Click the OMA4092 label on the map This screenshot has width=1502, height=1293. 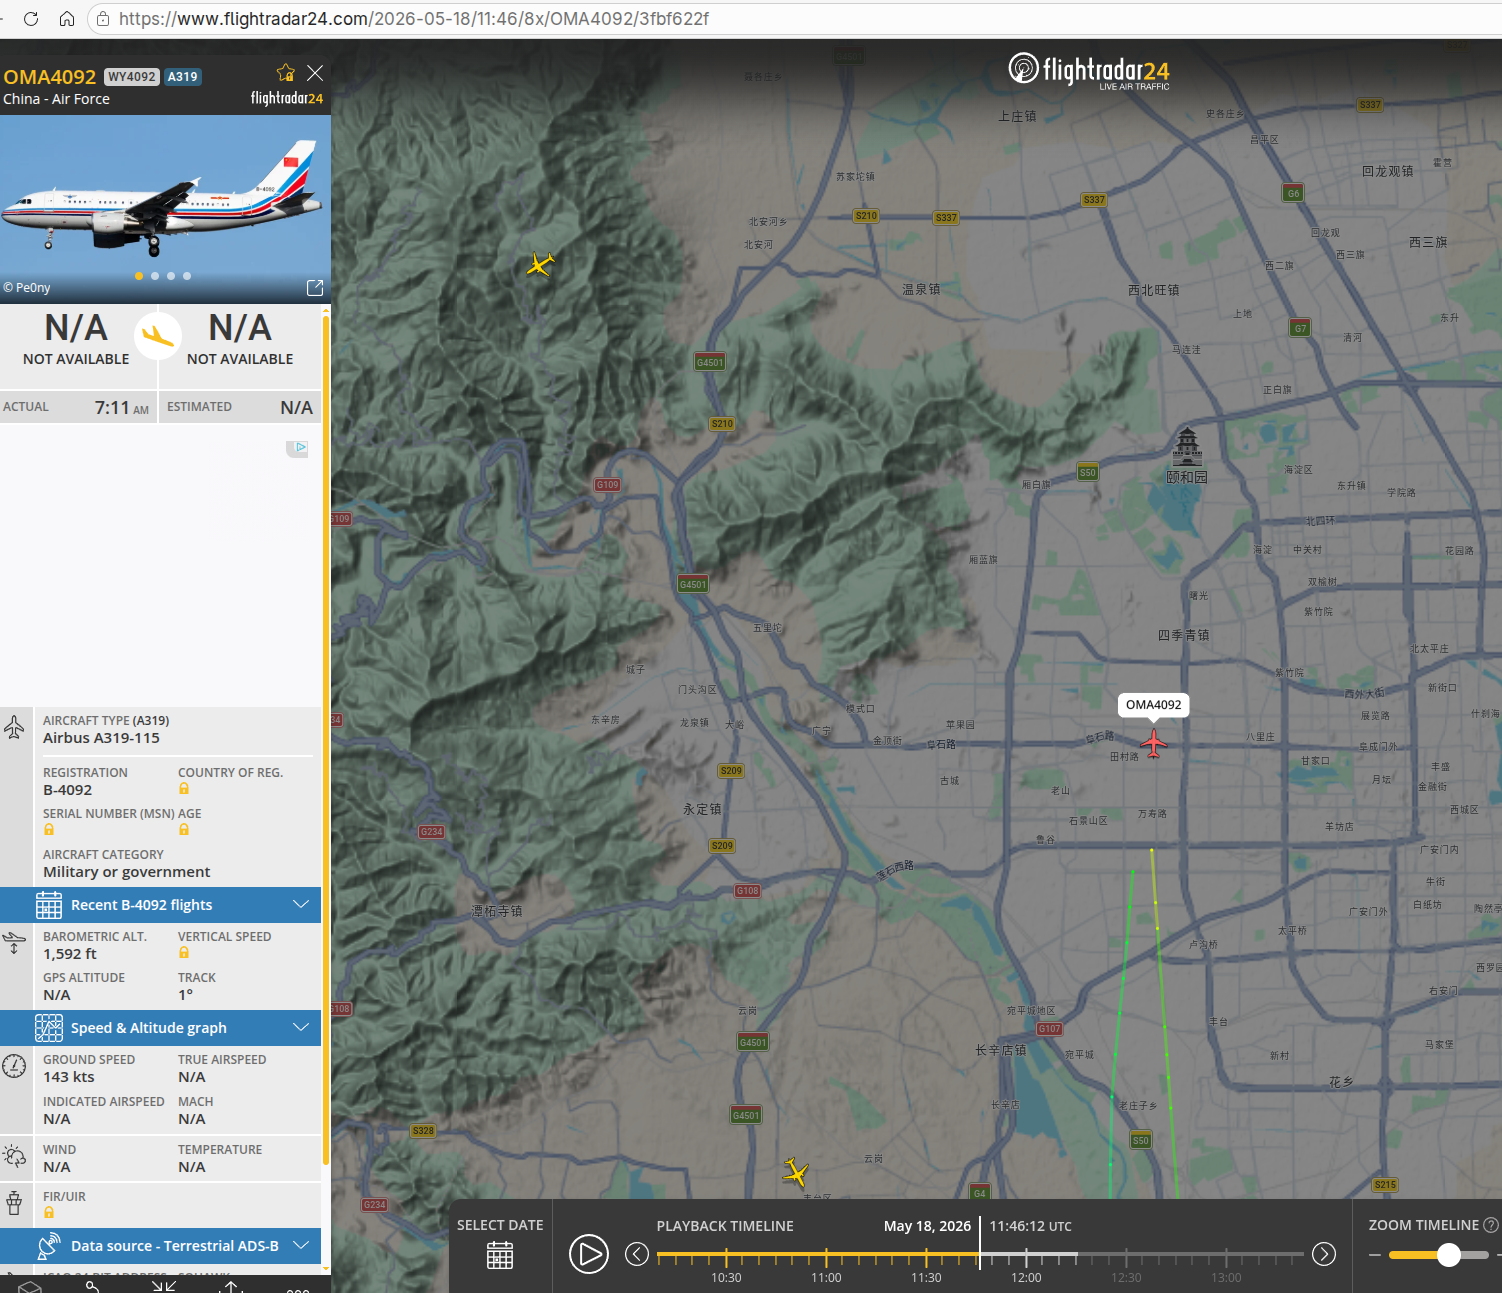click(1154, 705)
